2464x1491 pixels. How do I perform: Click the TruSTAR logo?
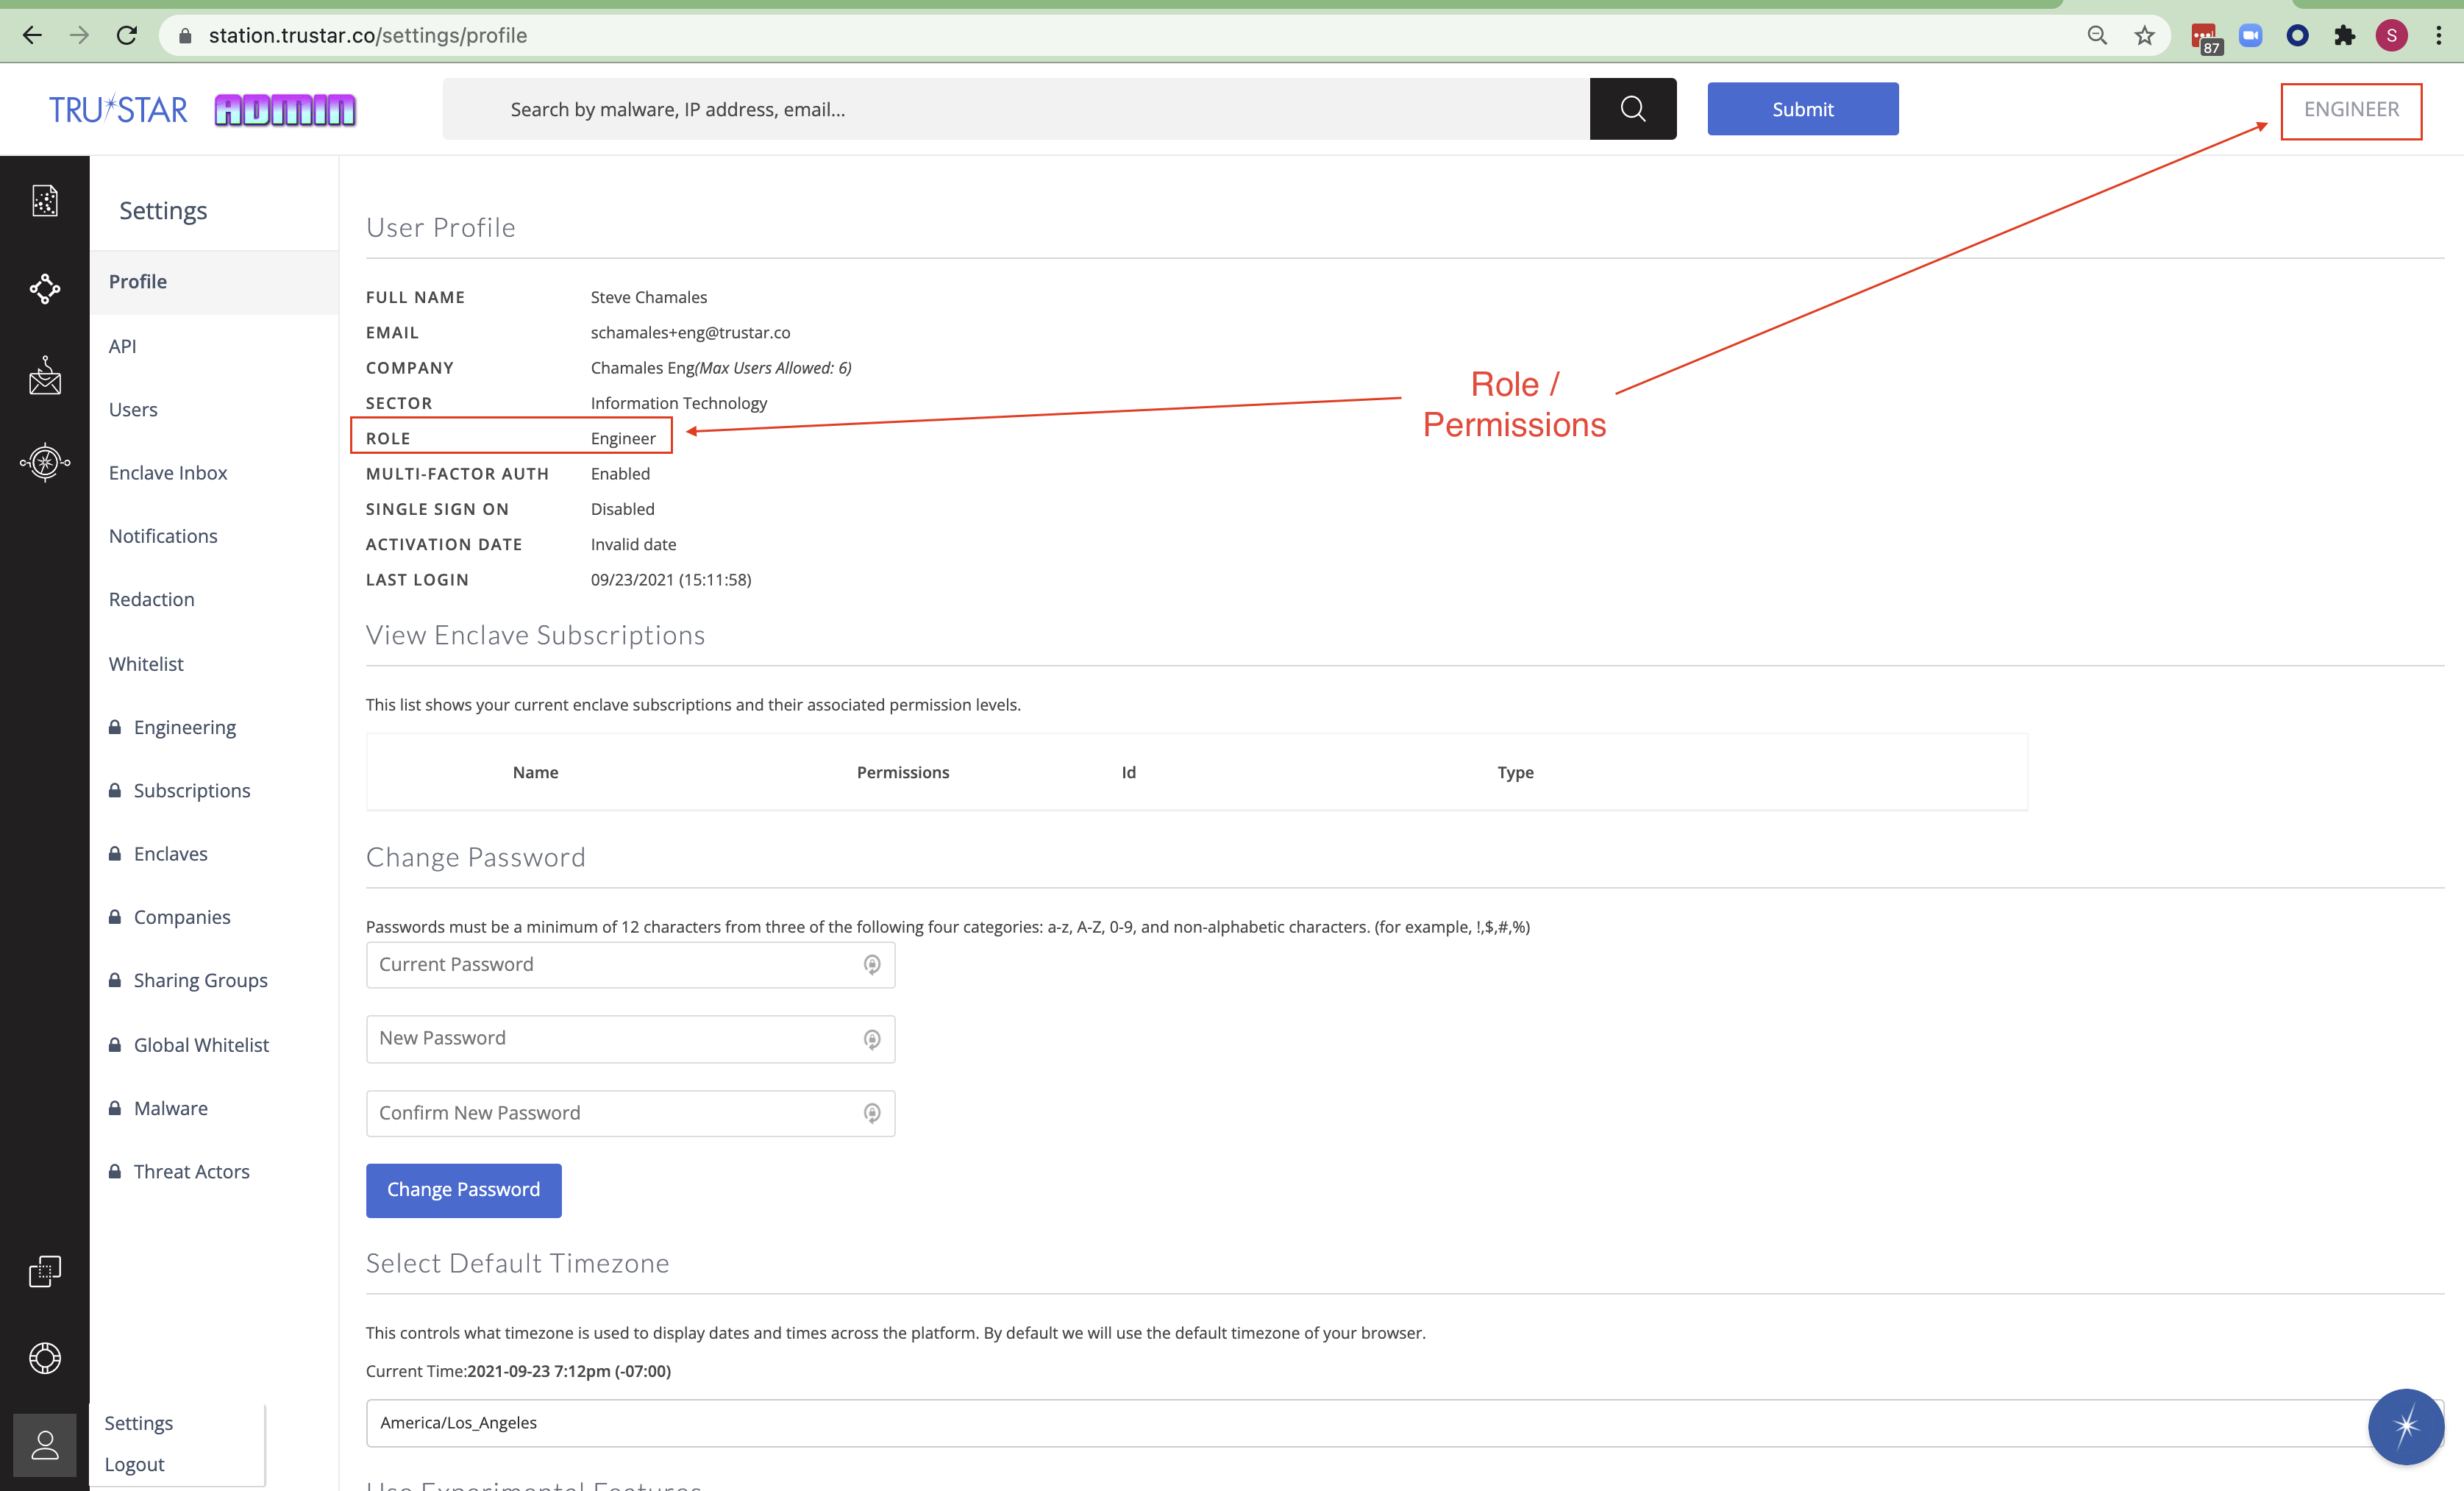(118, 109)
